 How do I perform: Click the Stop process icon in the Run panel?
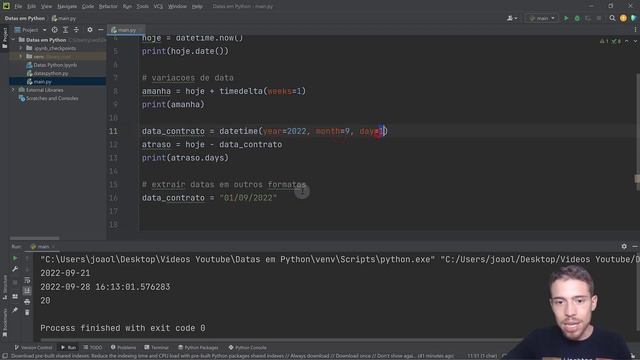click(x=15, y=282)
